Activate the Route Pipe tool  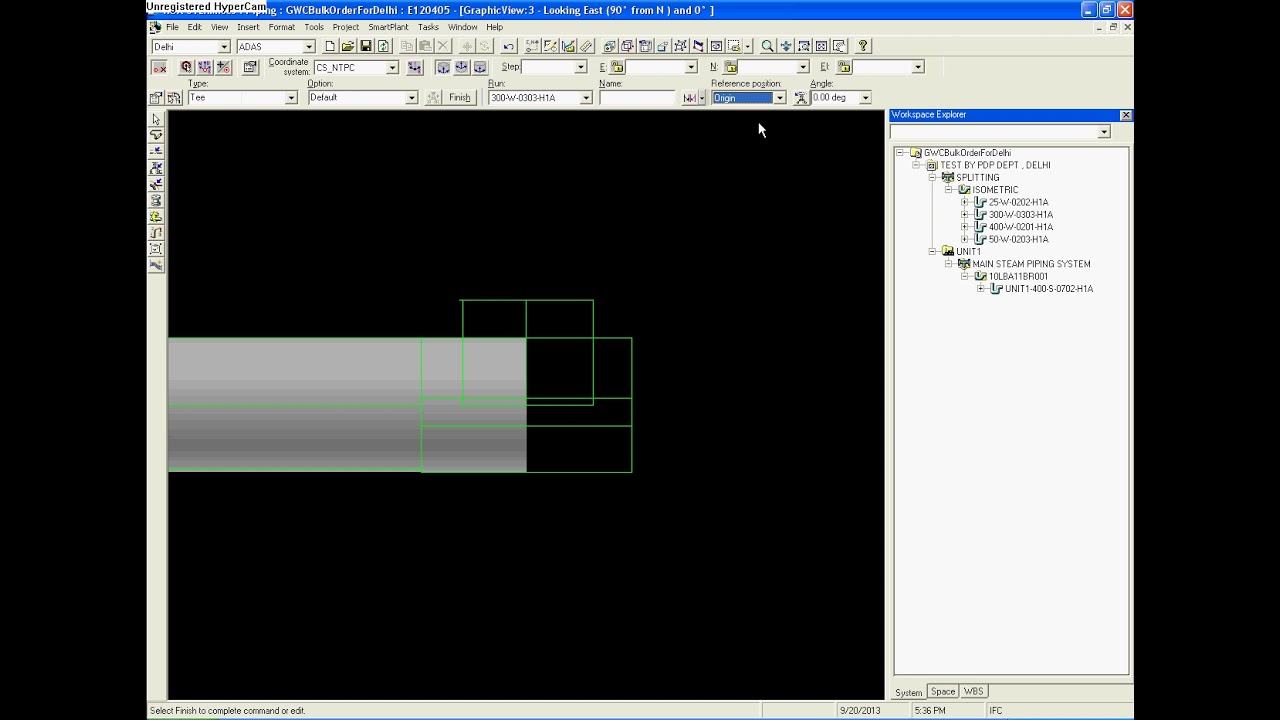tap(156, 135)
